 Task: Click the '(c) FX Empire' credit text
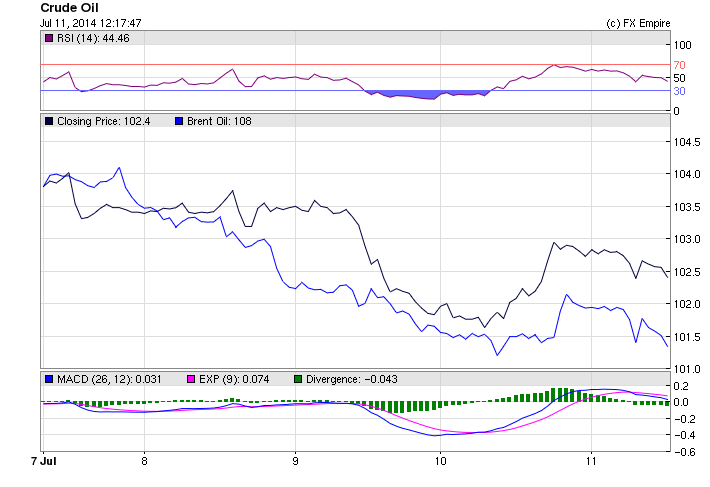[638, 24]
